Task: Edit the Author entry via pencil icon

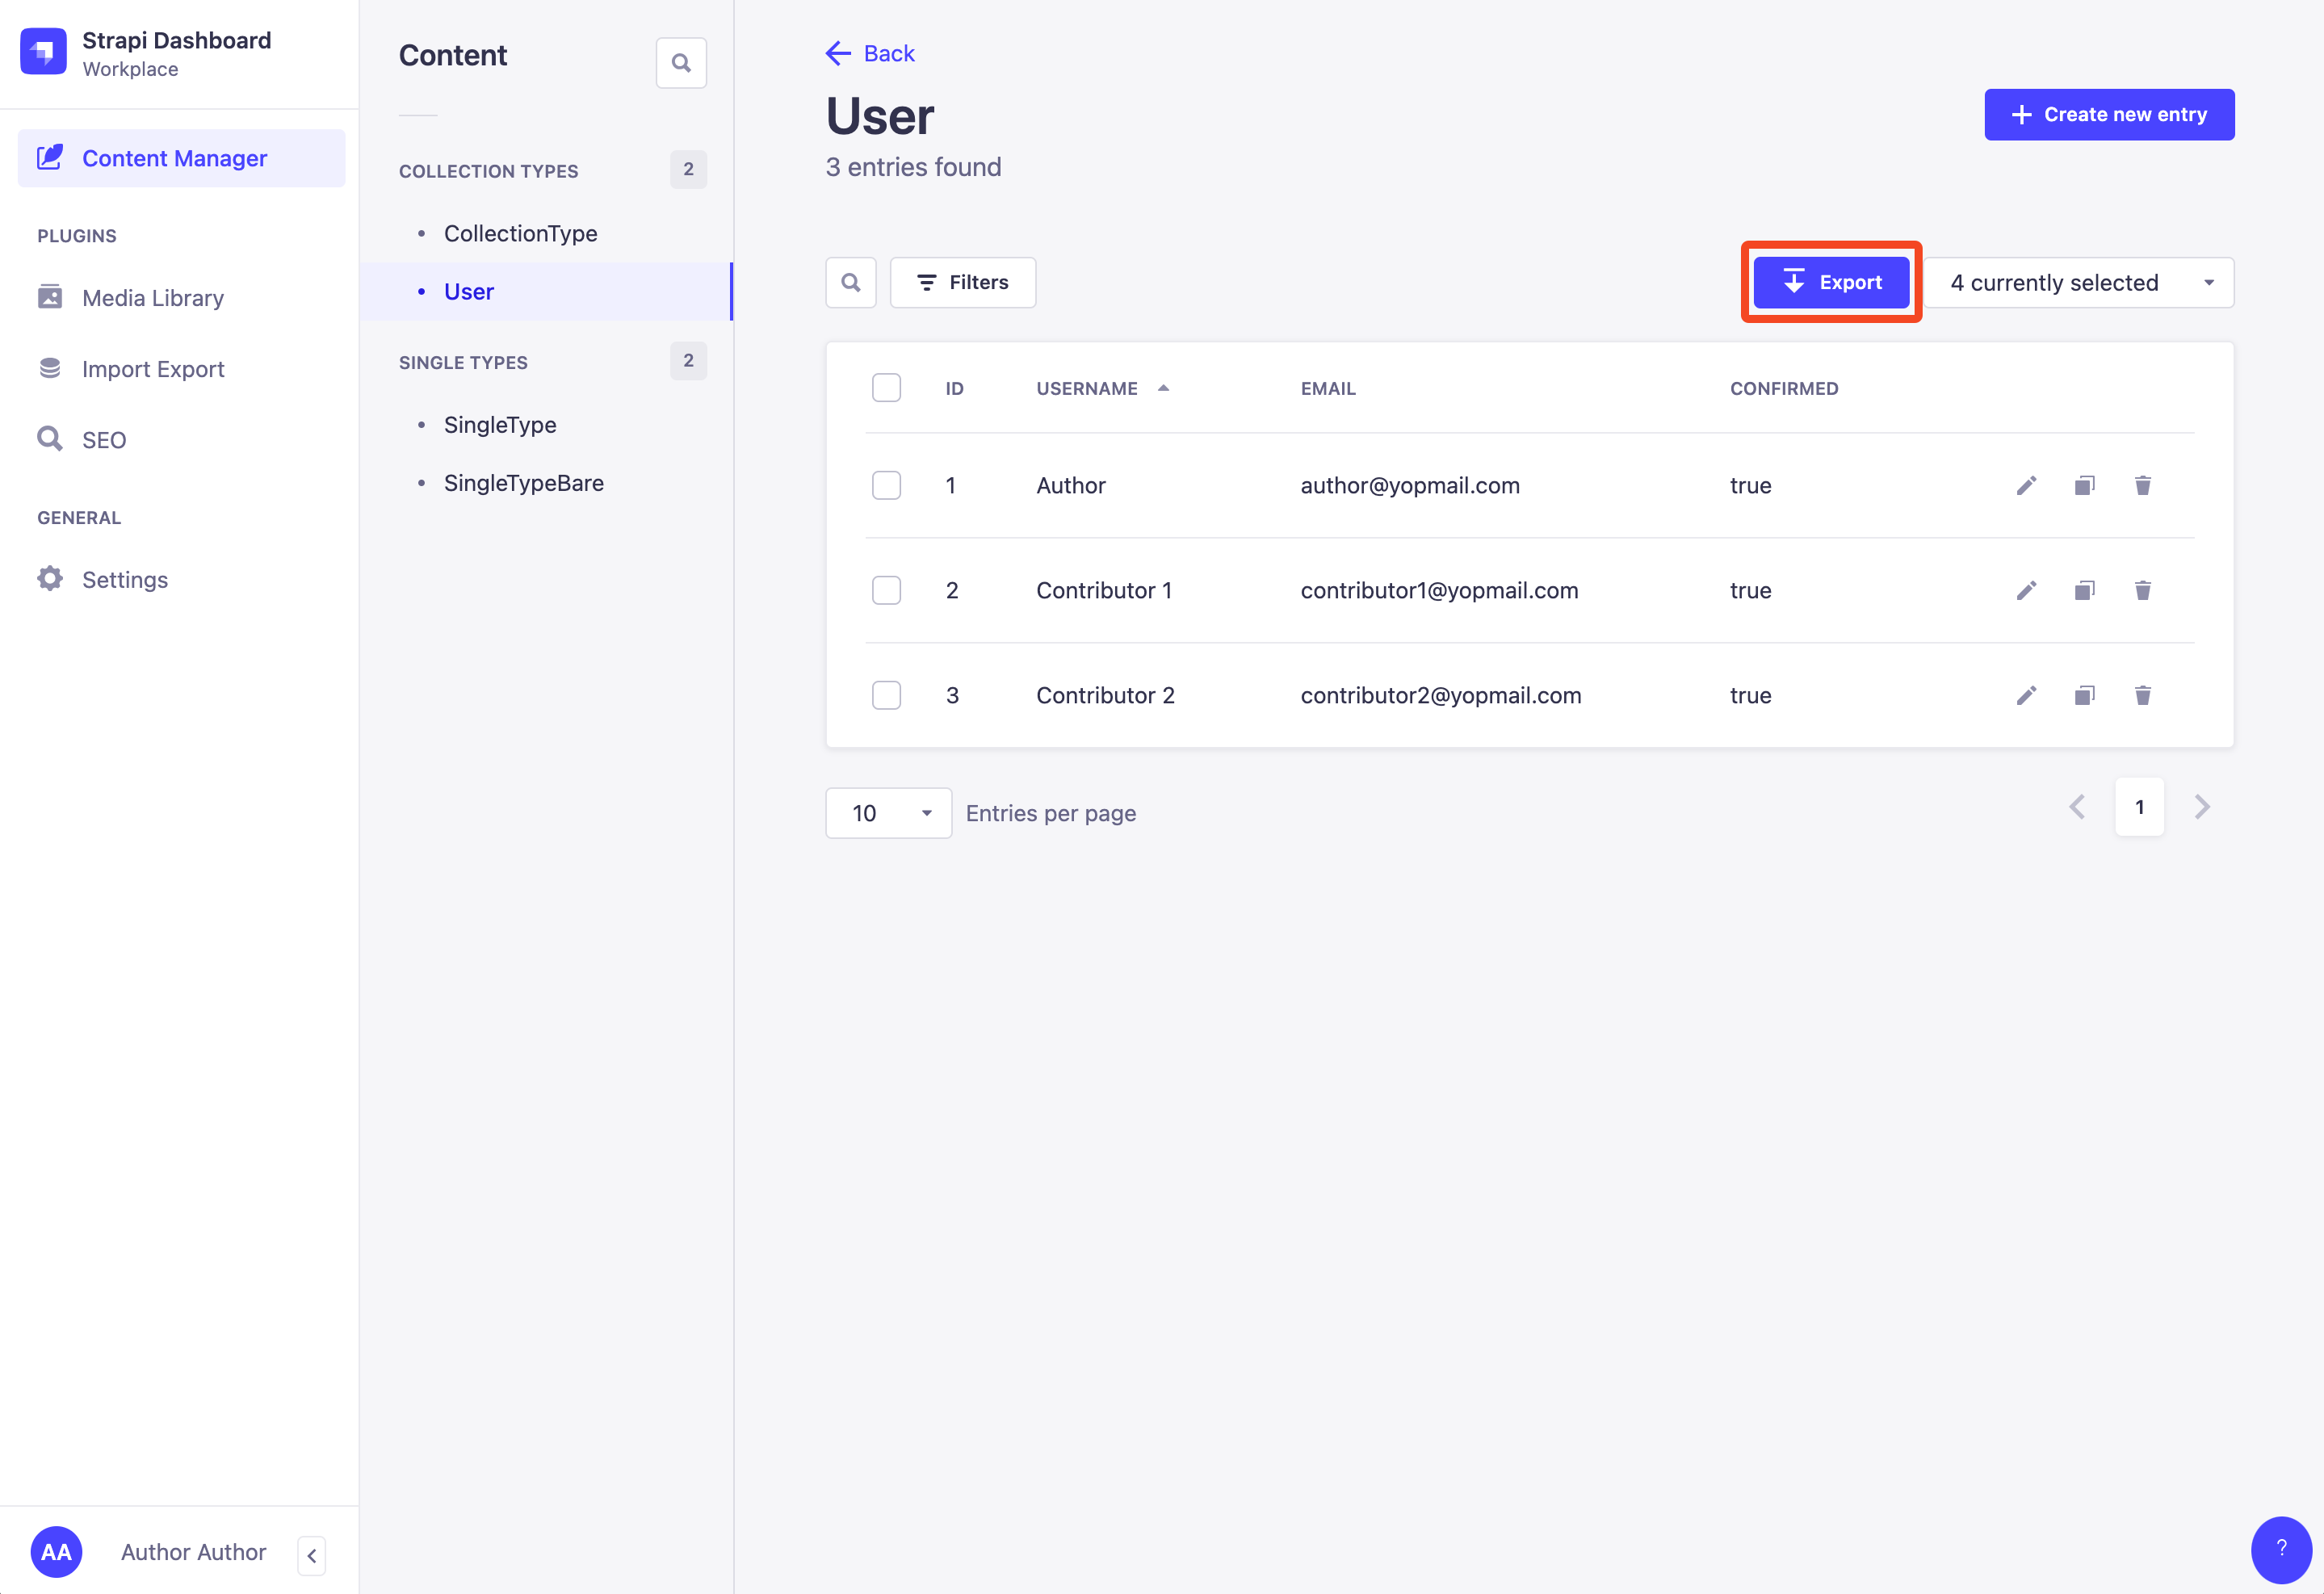Action: 2026,485
